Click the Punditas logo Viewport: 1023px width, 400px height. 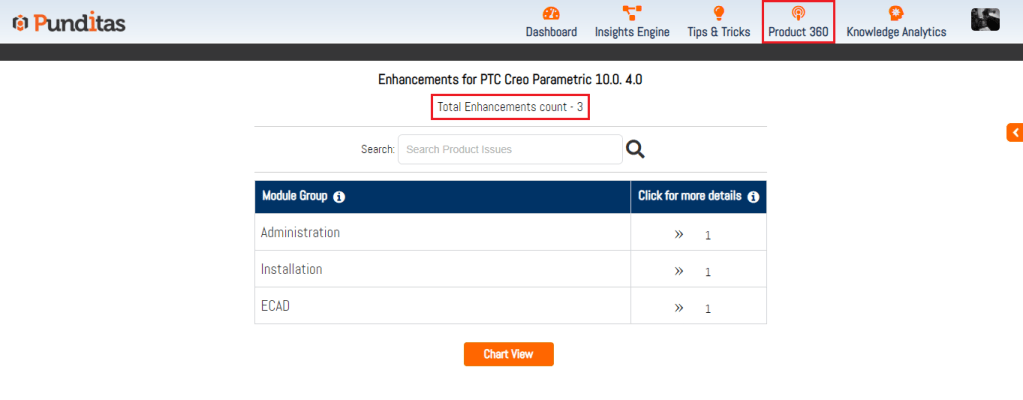coord(68,22)
